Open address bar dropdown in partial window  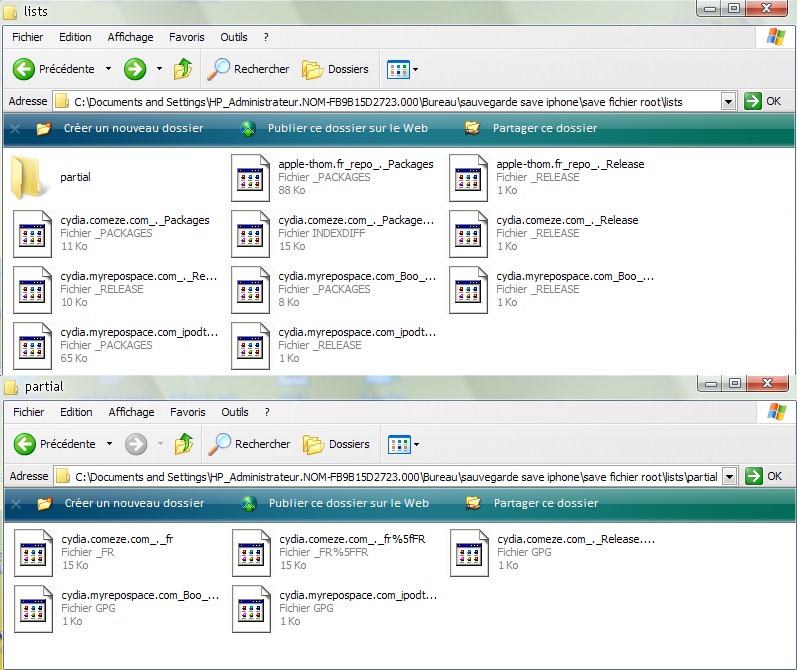click(729, 477)
